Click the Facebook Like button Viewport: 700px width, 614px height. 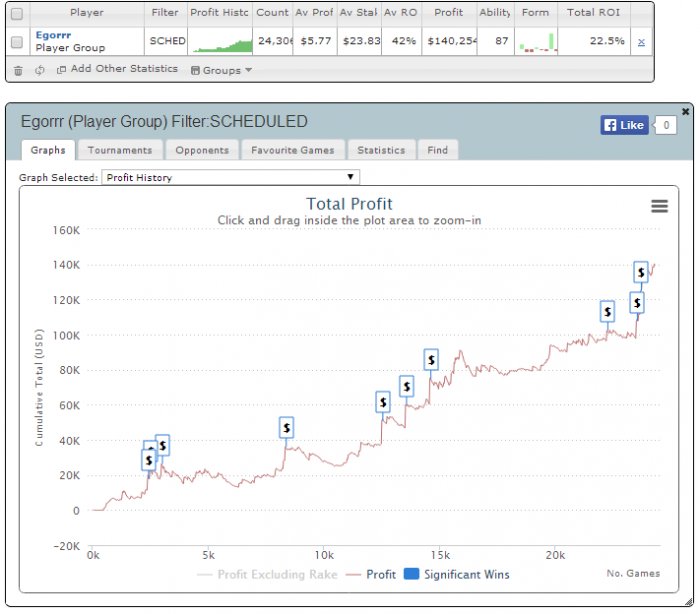click(624, 125)
